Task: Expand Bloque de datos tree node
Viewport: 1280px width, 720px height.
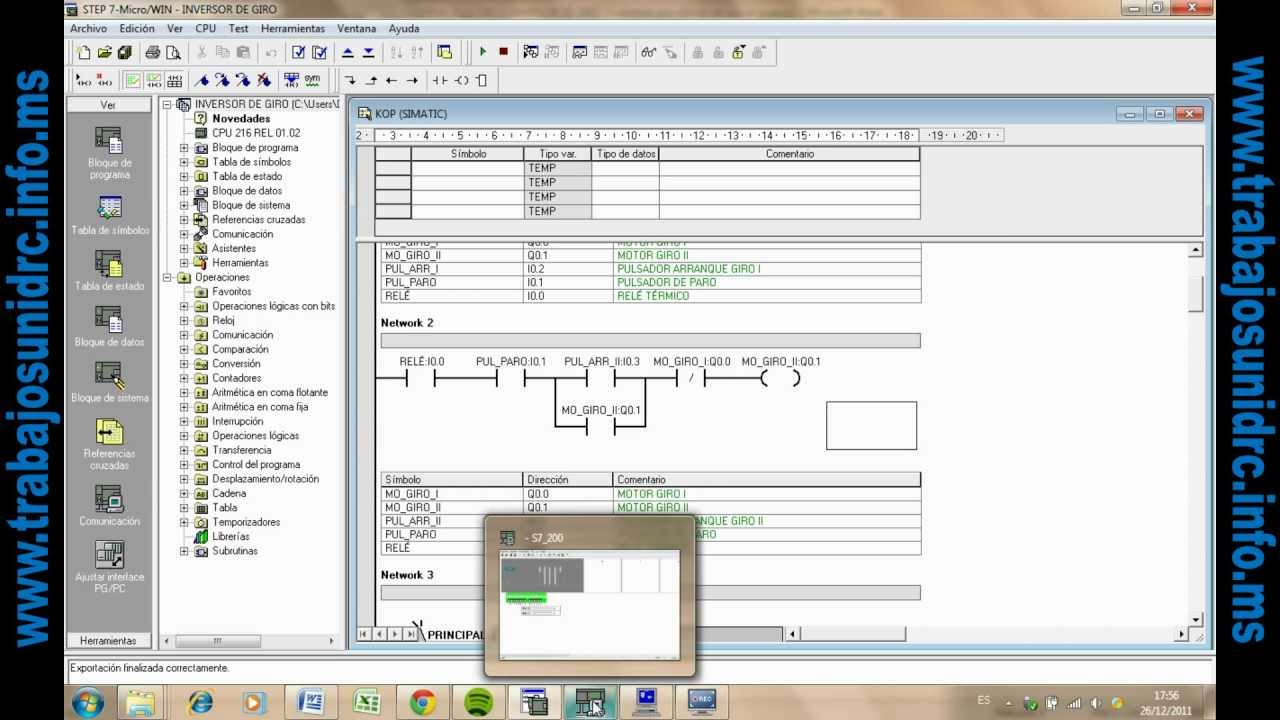Action: [184, 191]
